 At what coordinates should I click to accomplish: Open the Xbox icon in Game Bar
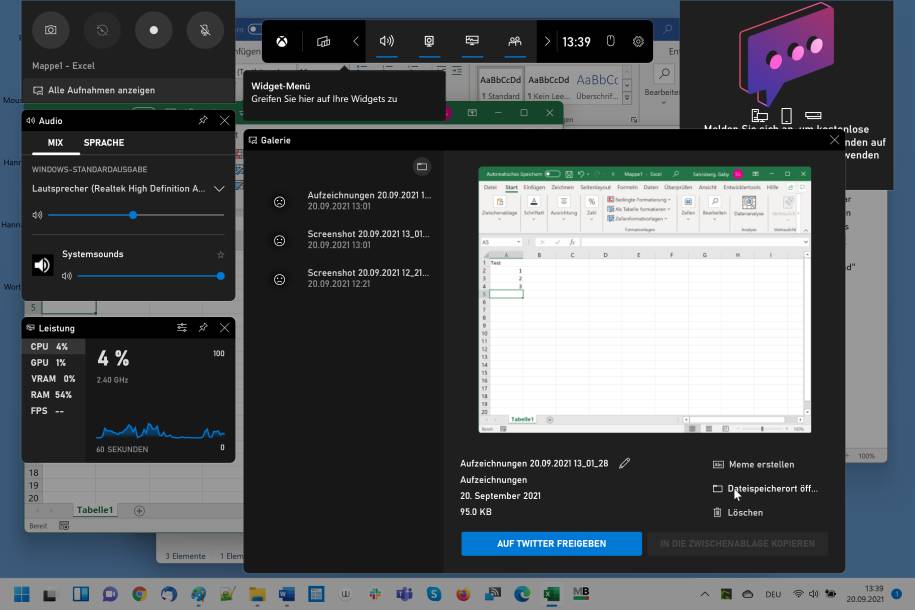283,42
